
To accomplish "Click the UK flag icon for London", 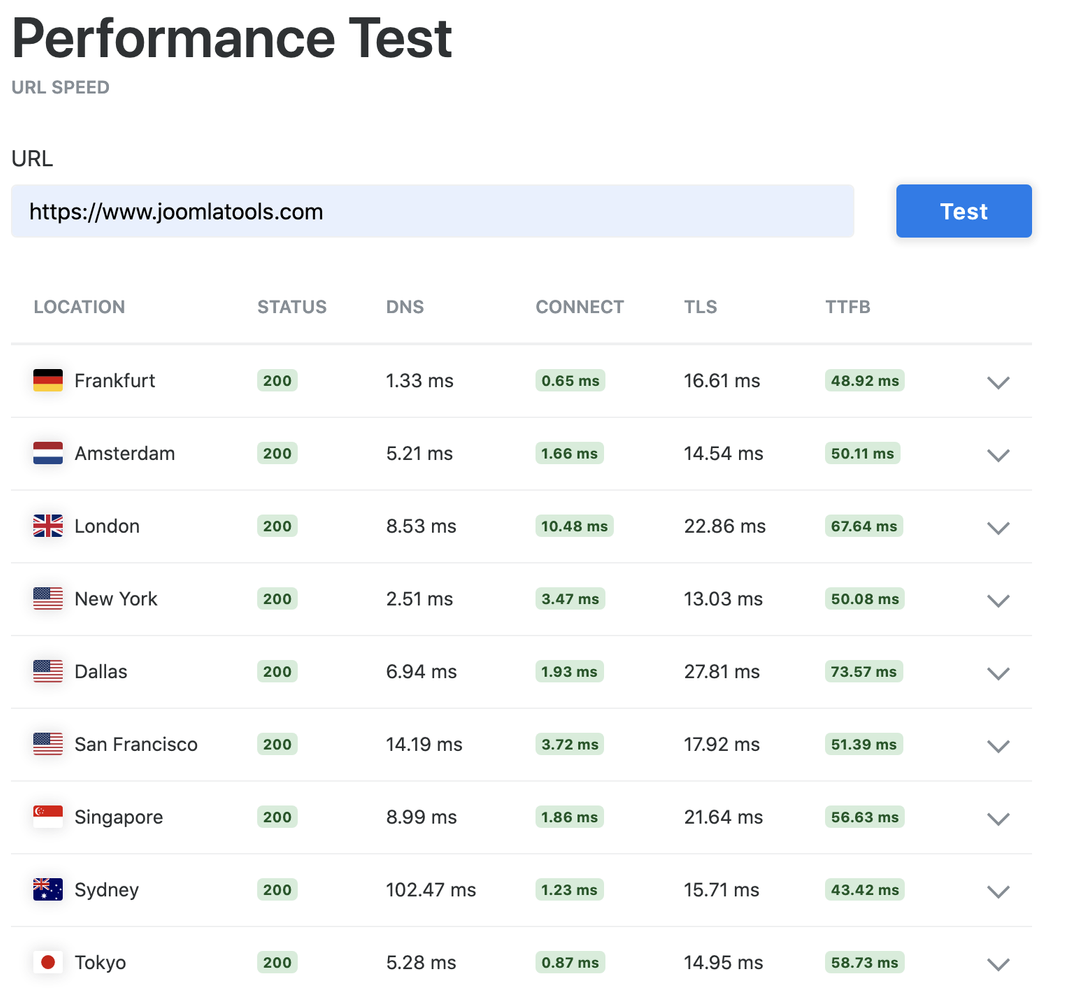I will tap(48, 526).
